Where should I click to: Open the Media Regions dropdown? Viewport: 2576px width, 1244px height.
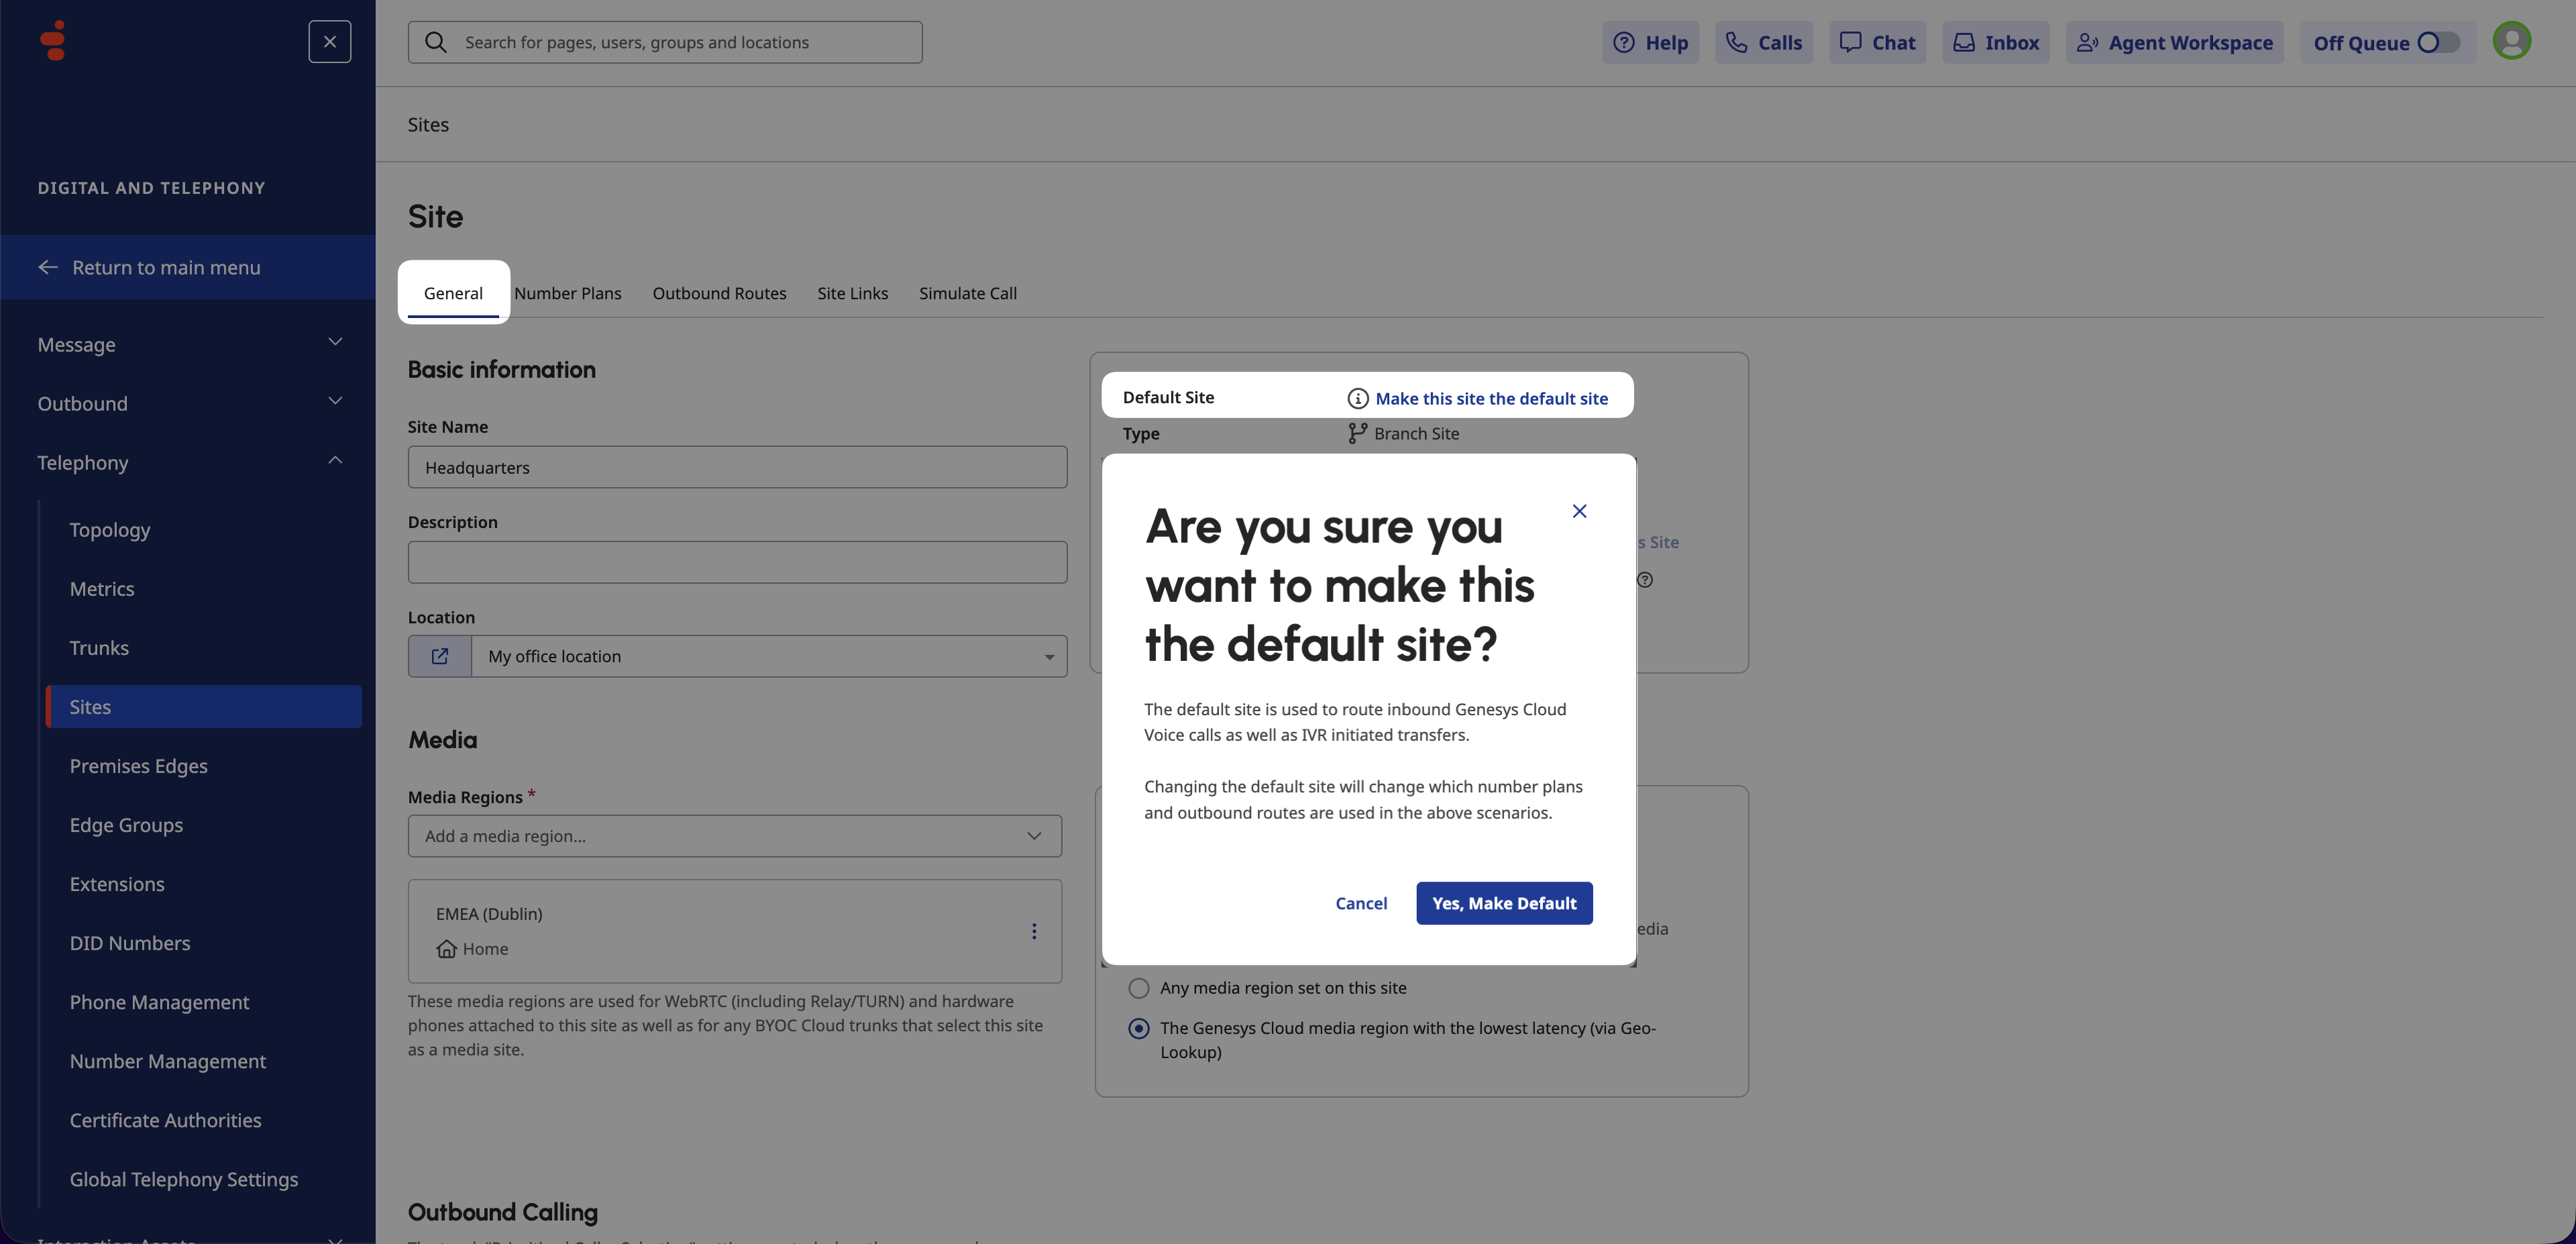tap(734, 836)
